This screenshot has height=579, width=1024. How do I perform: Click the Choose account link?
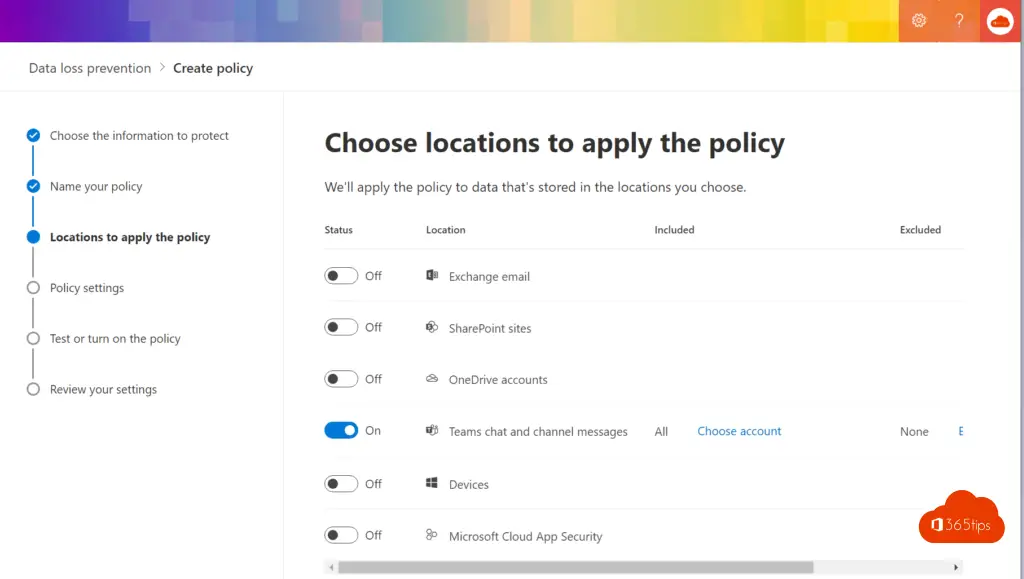click(739, 431)
